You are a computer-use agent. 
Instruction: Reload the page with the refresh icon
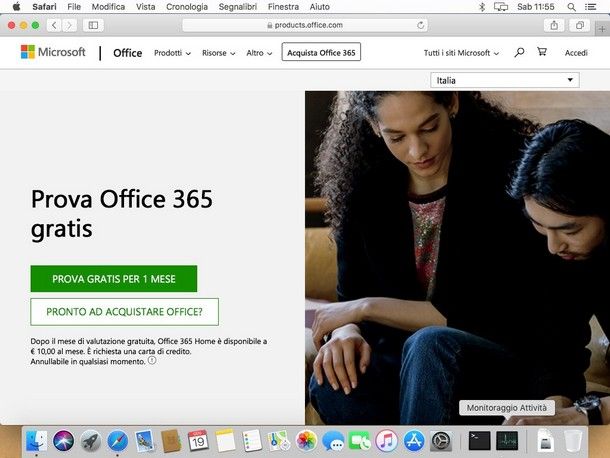point(420,25)
